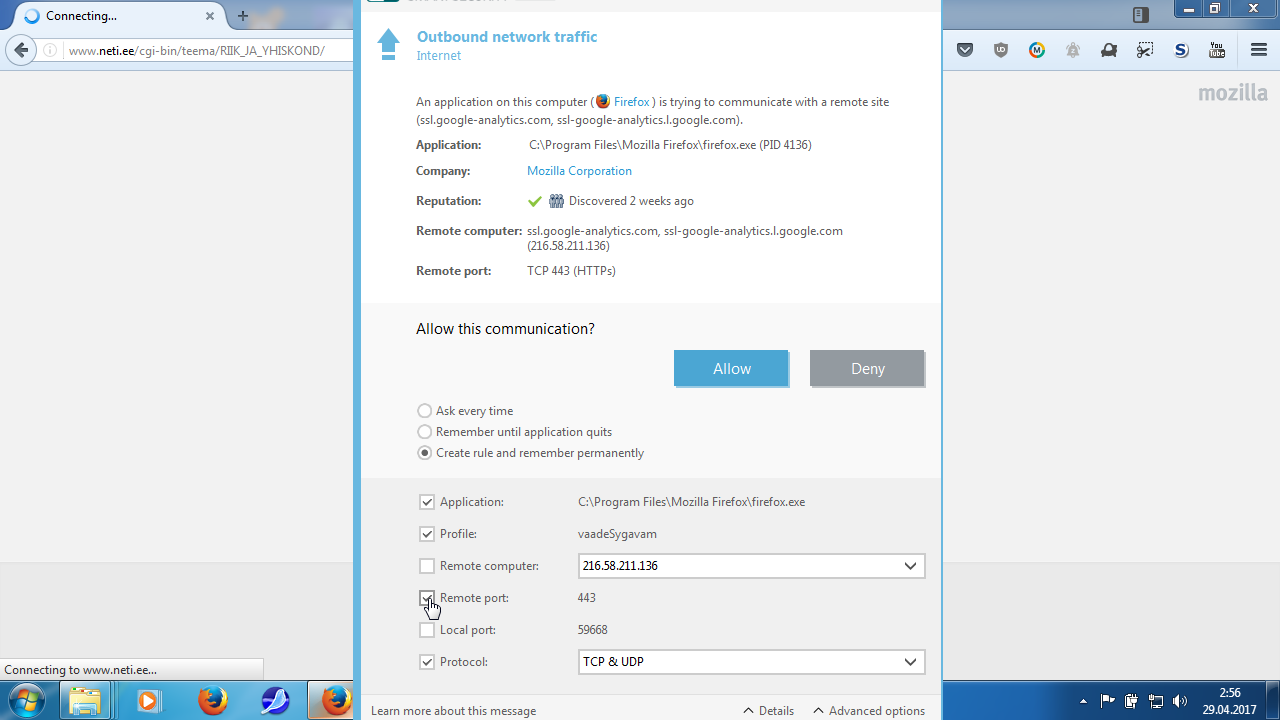
Task: Click the Firefox application link in description
Action: click(632, 102)
